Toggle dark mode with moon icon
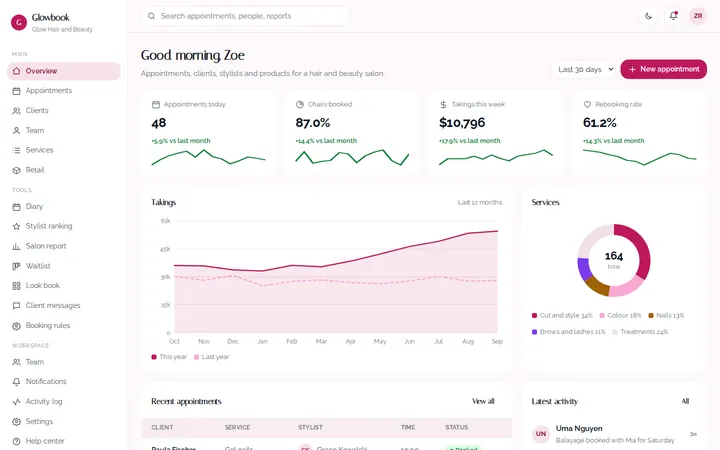Screen dimensions: 720x450 click(648, 16)
